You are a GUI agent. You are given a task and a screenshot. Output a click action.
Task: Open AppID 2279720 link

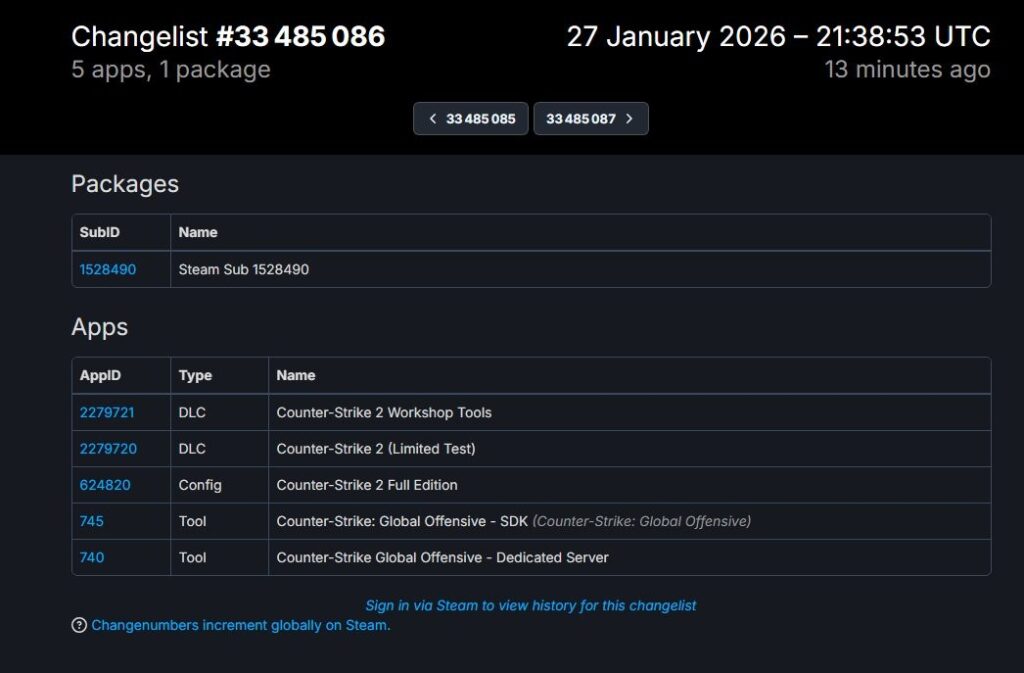(x=108, y=449)
